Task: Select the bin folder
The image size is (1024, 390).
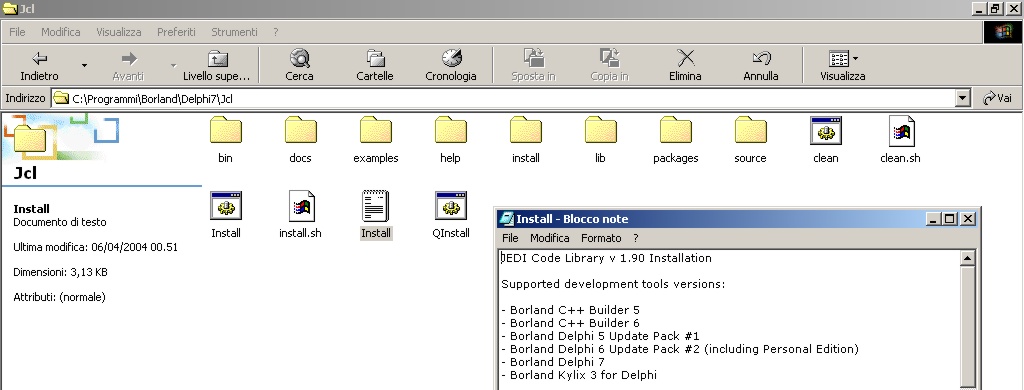Action: [x=225, y=140]
